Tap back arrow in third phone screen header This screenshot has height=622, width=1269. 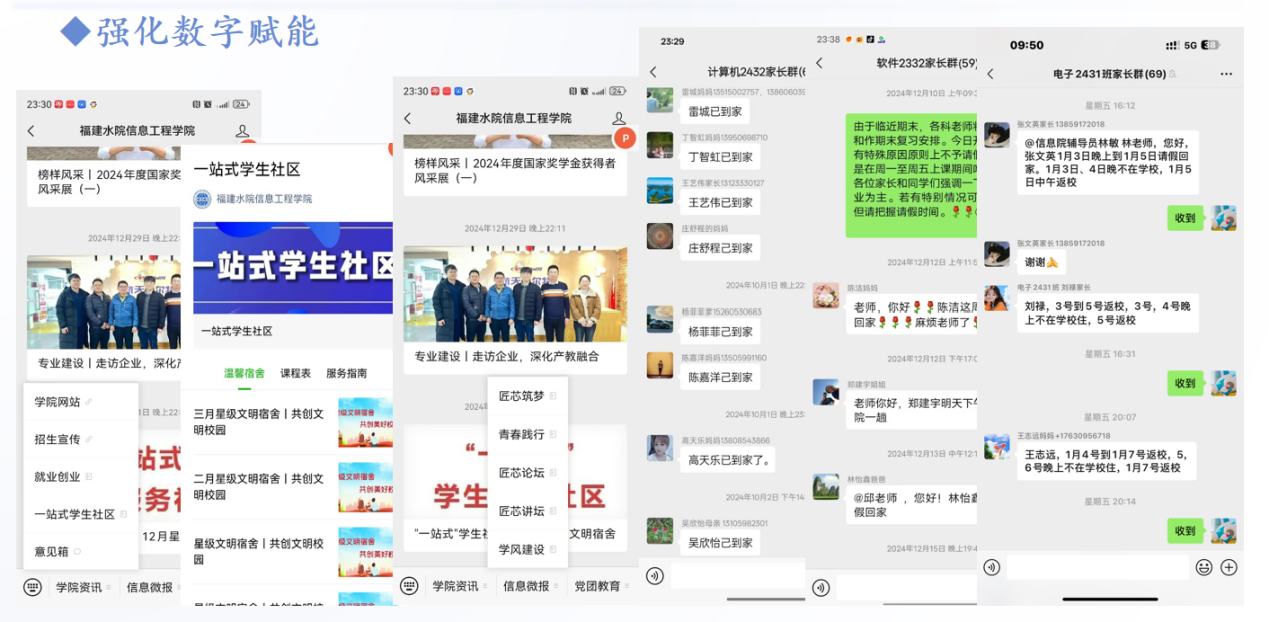407,118
